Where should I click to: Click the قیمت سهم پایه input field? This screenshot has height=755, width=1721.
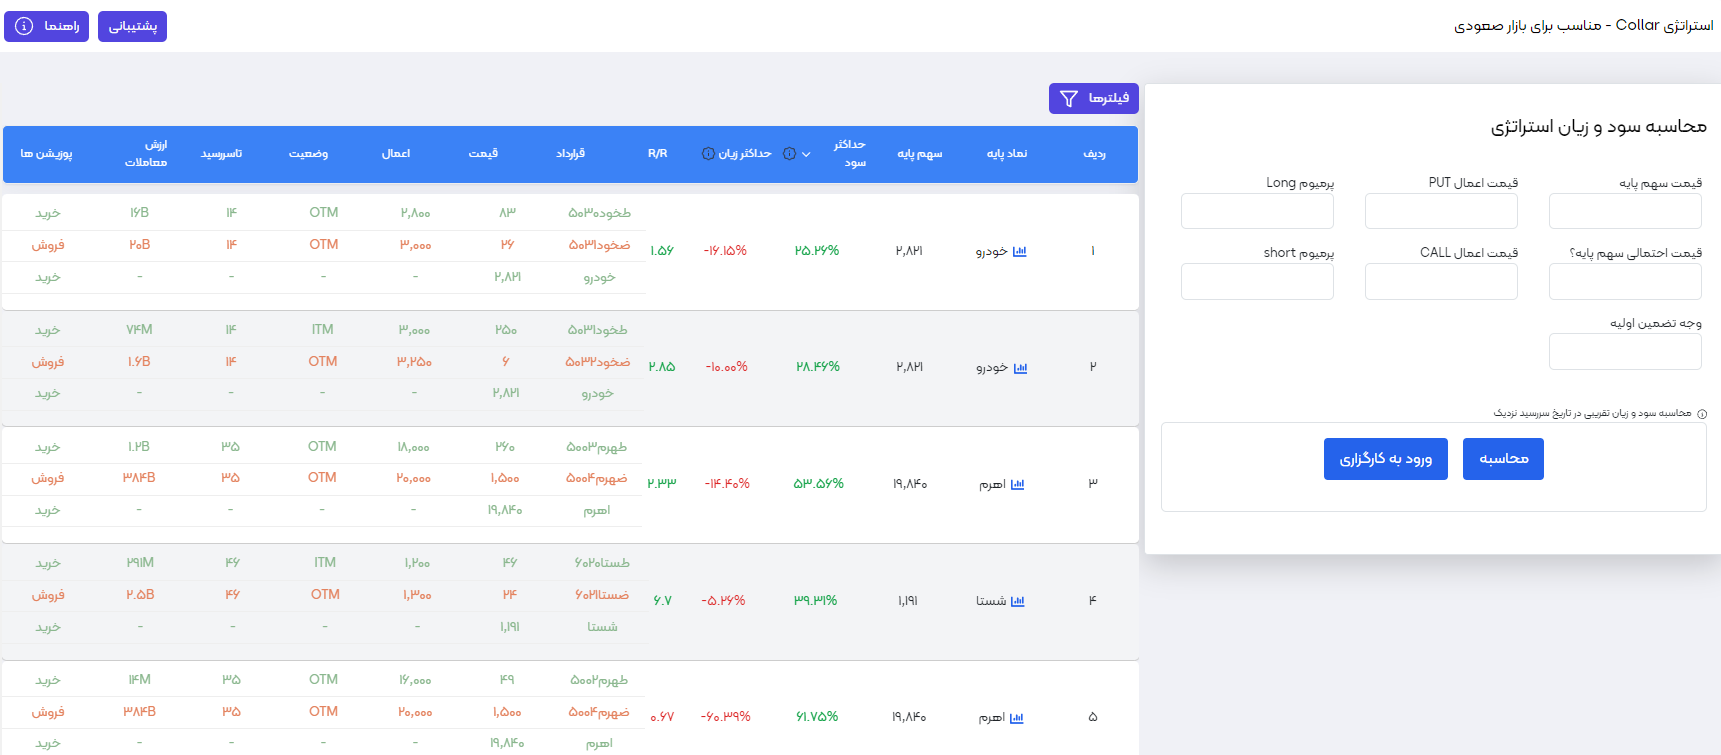1625,211
